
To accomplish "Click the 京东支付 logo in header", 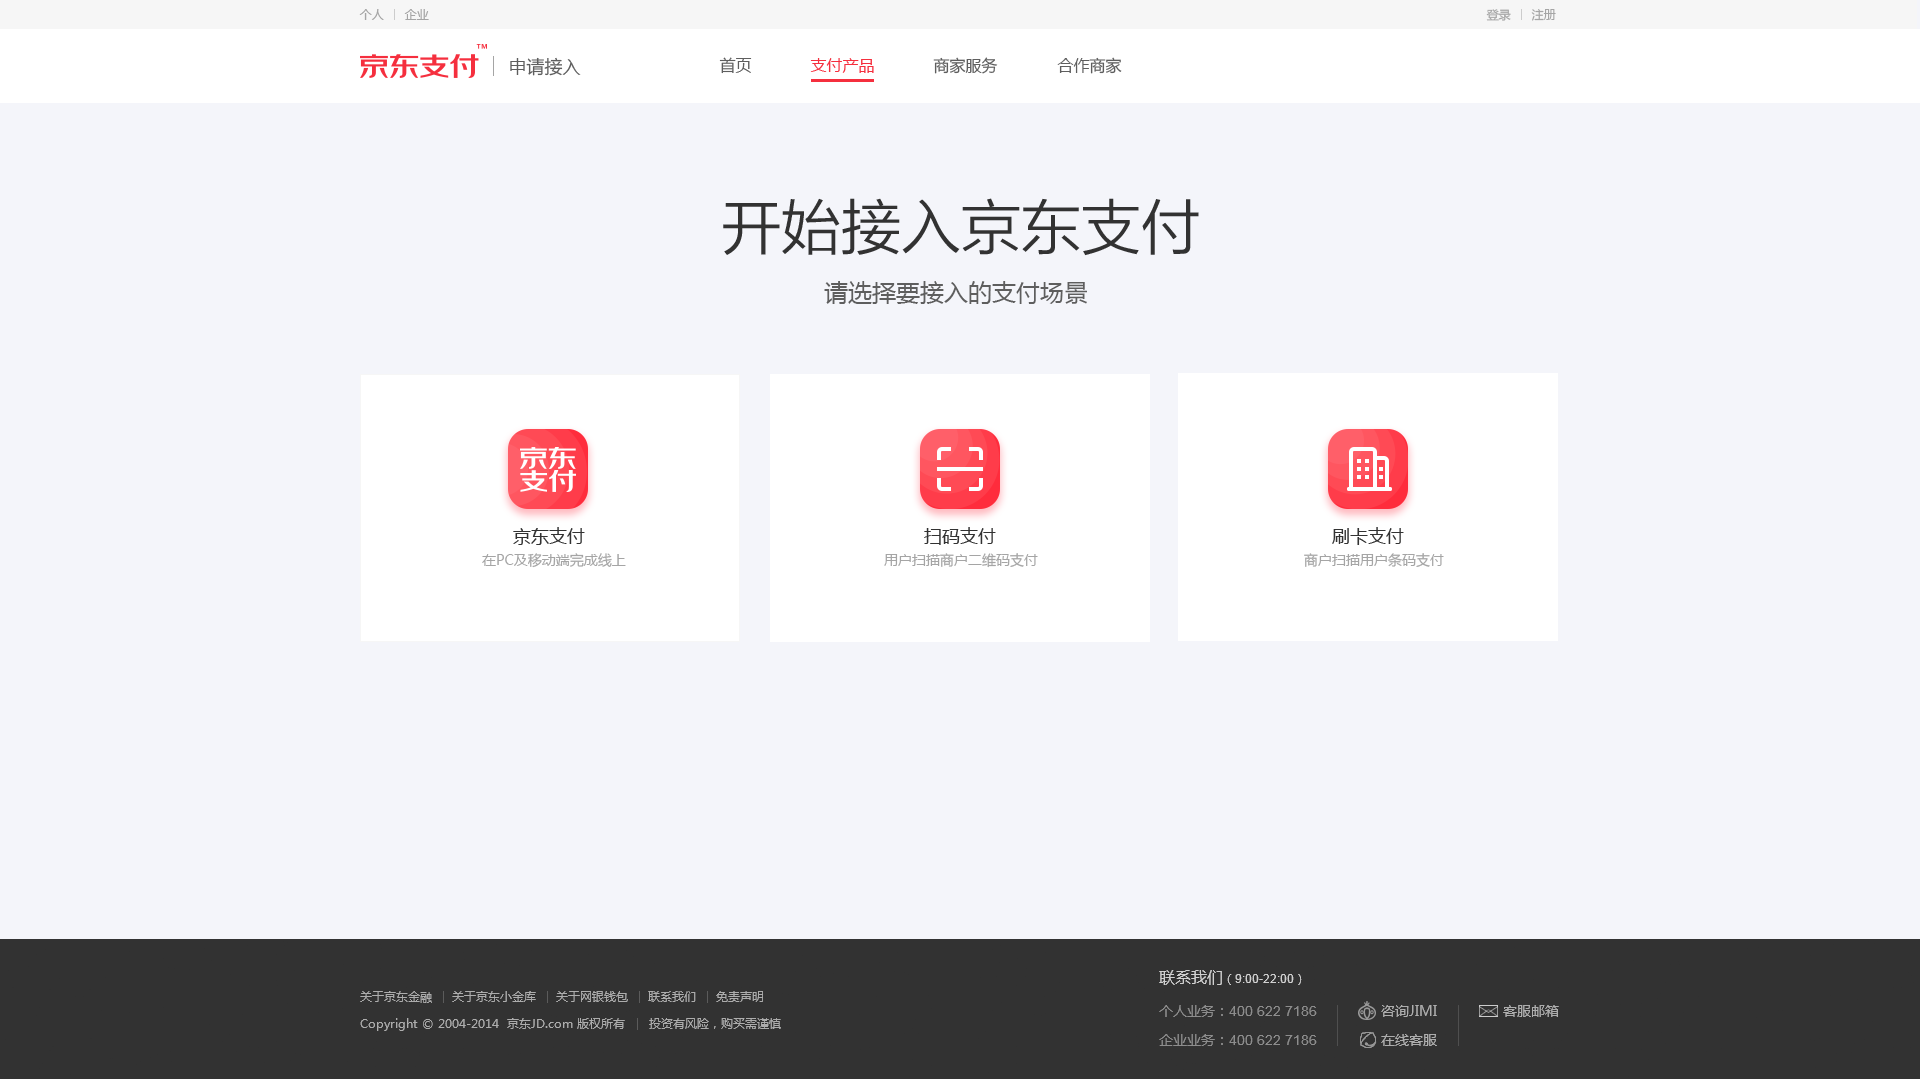I will pos(423,61).
